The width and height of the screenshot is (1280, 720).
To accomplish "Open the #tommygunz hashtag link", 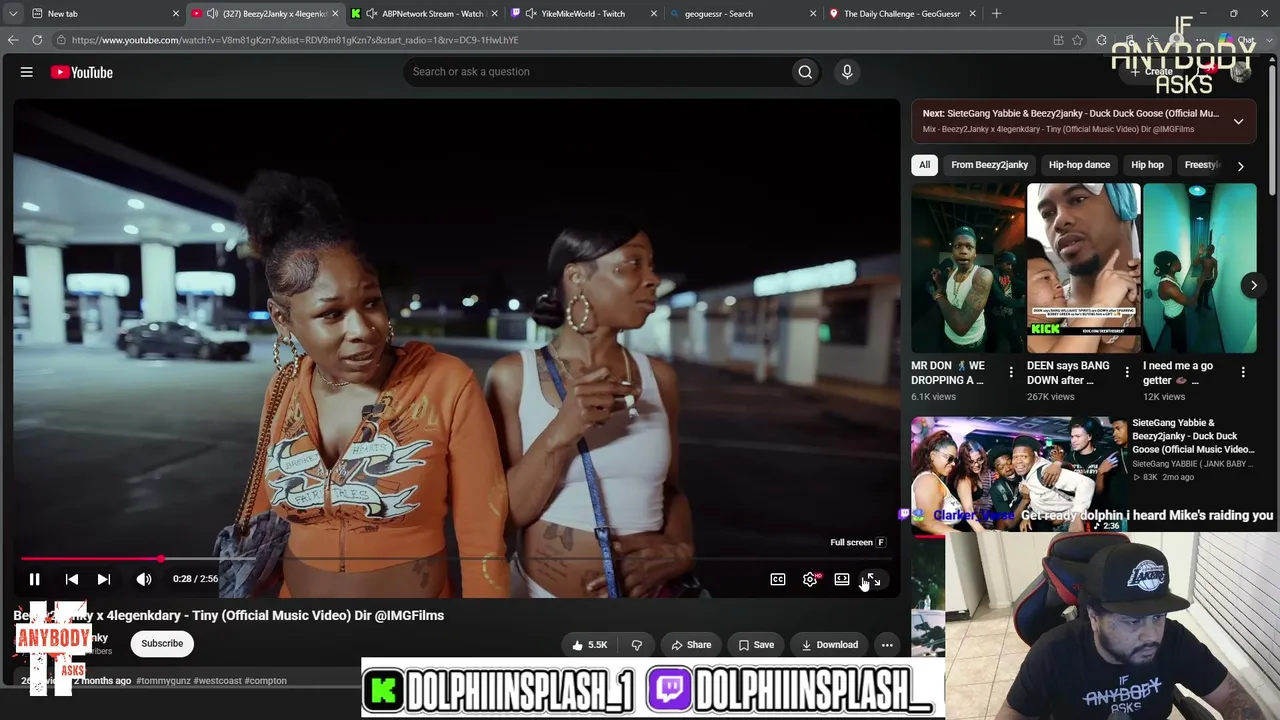I will coord(163,681).
